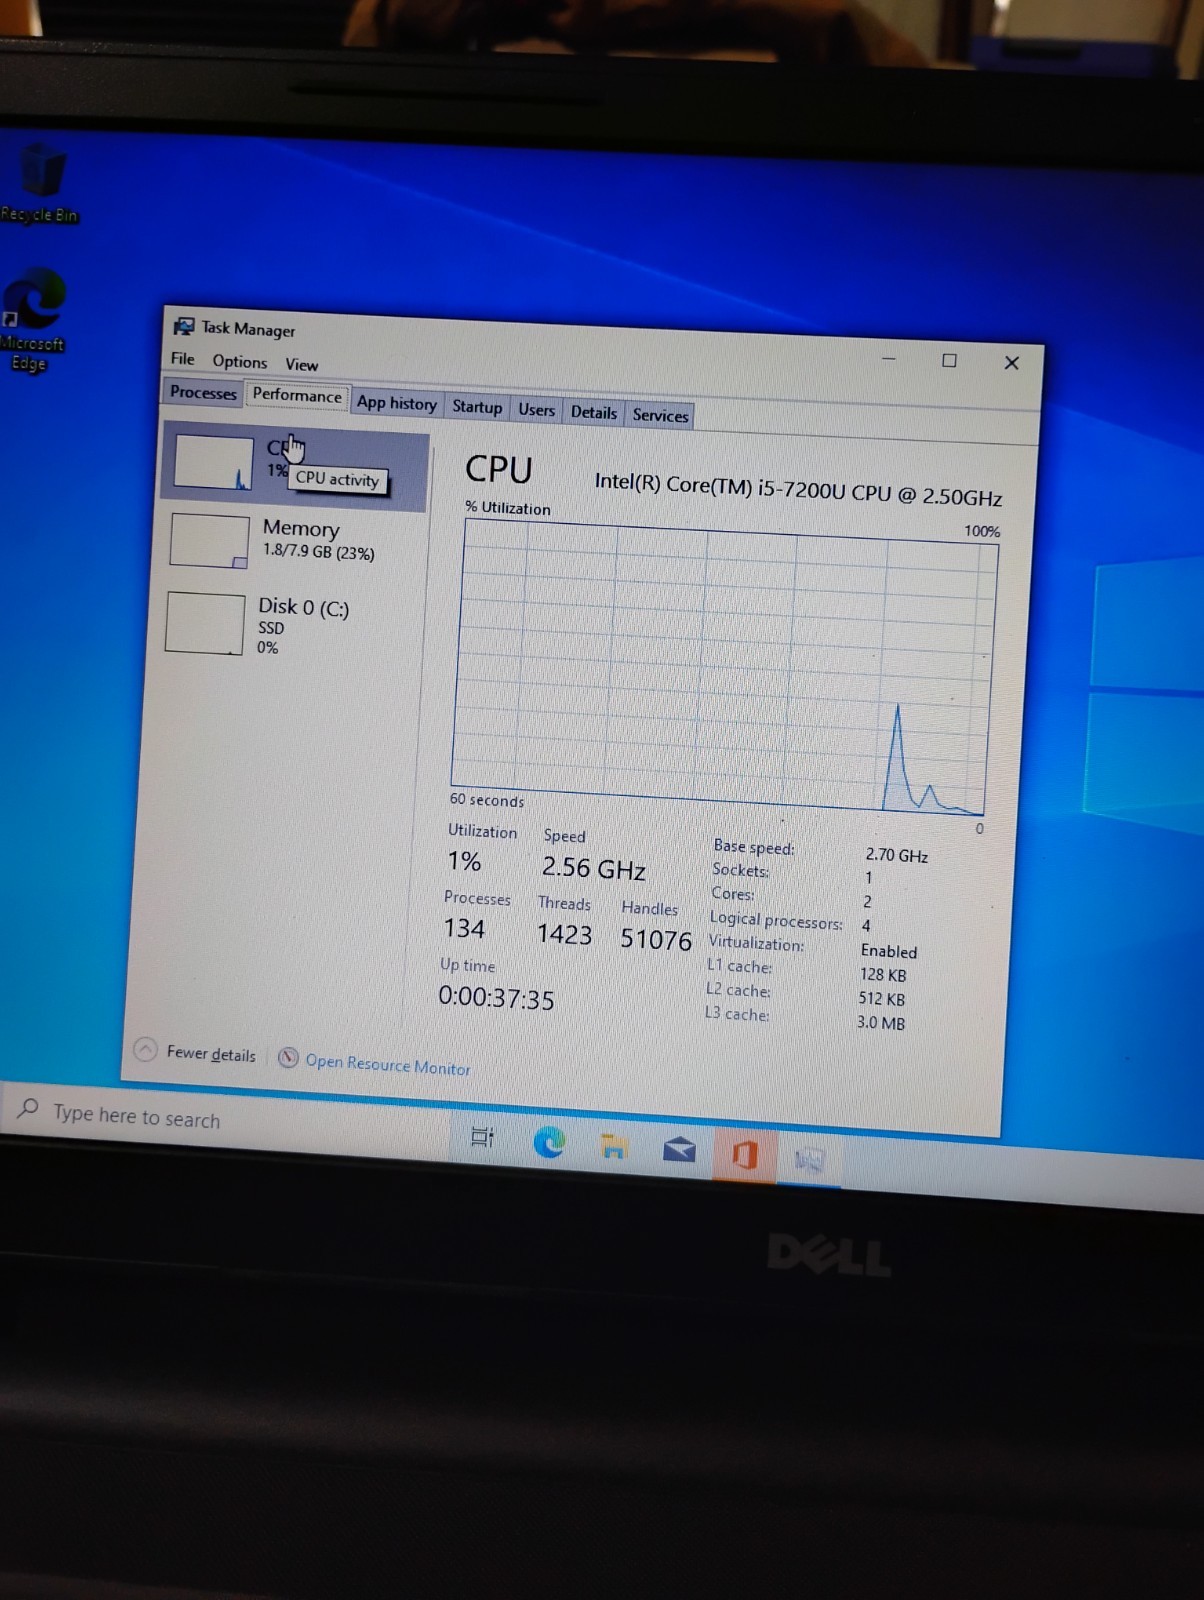Open Task View in the taskbar
The width and height of the screenshot is (1204, 1600).
pyautogui.click(x=482, y=1136)
